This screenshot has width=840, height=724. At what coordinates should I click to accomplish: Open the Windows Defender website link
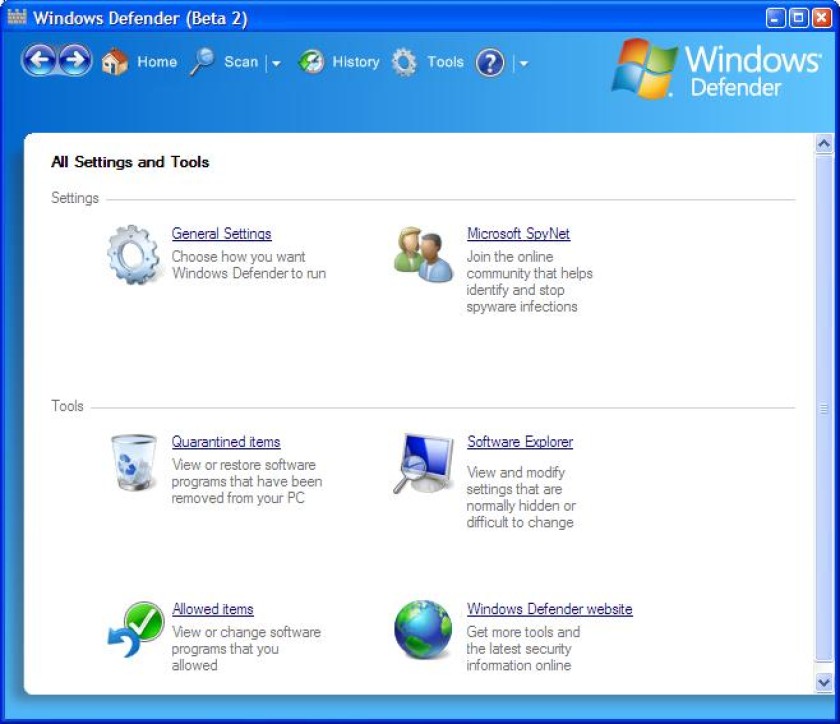(x=549, y=609)
